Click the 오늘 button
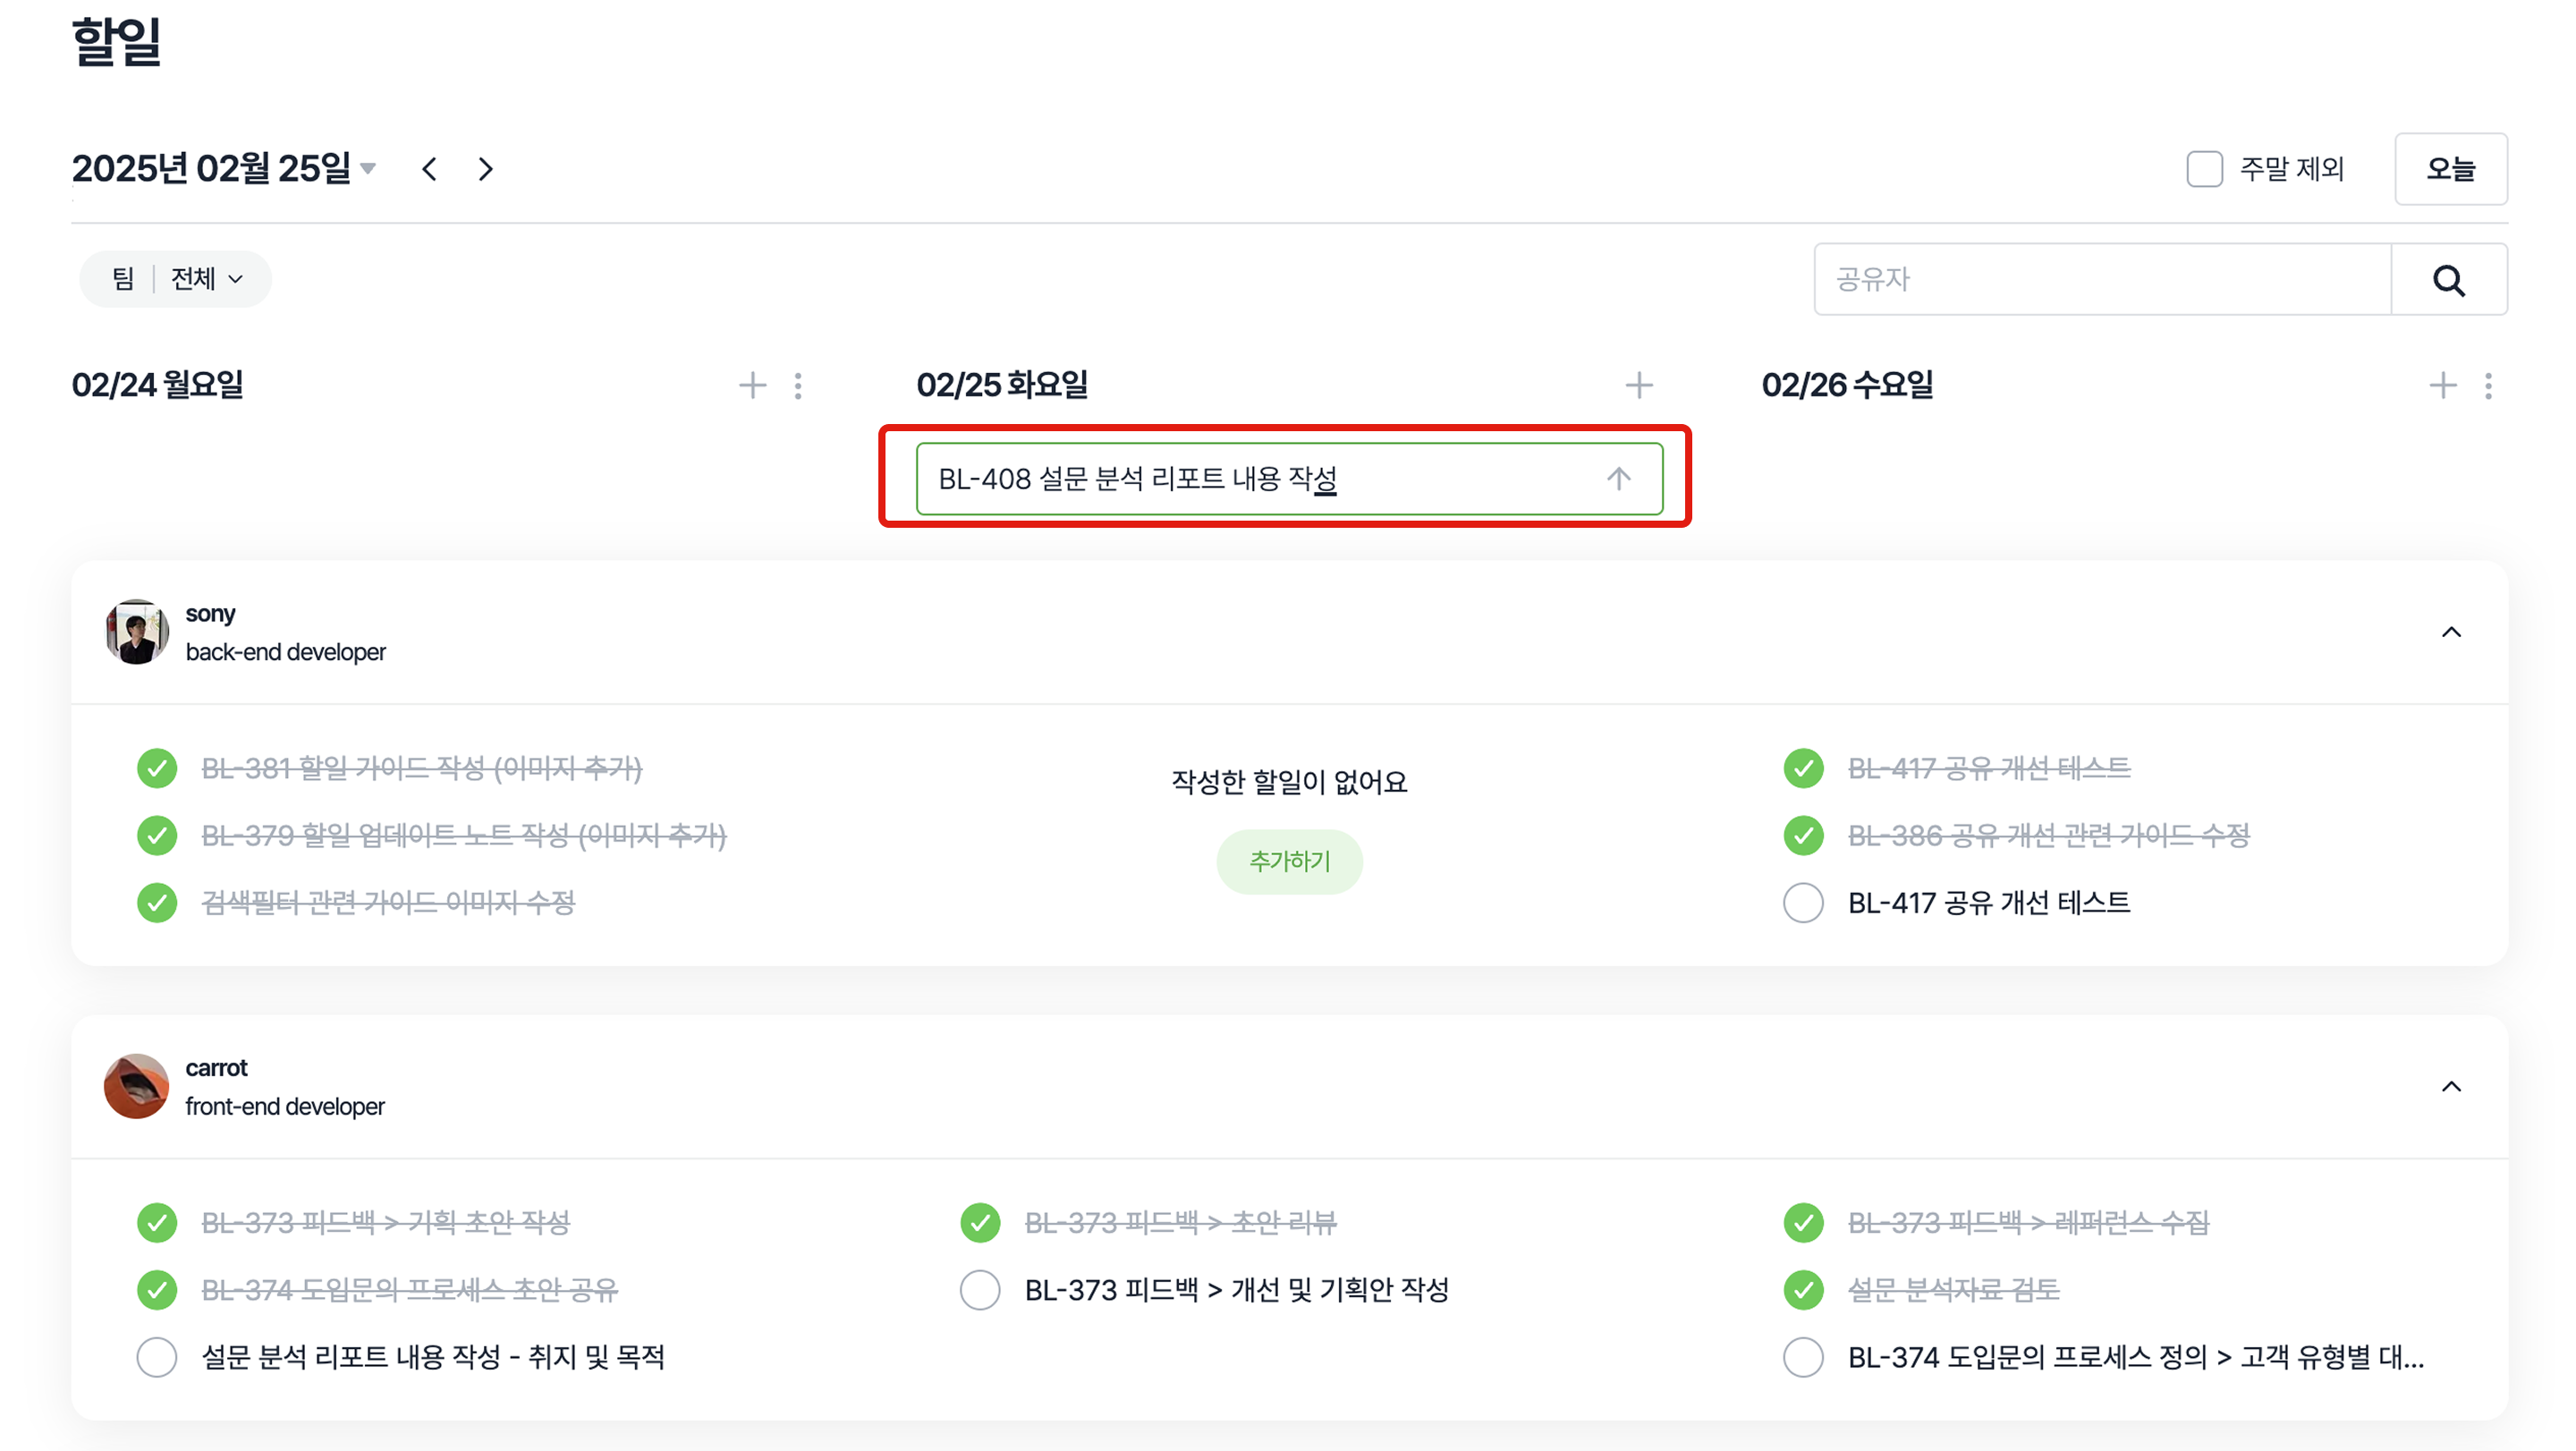This screenshot has width=2576, height=1451. 2450,169
